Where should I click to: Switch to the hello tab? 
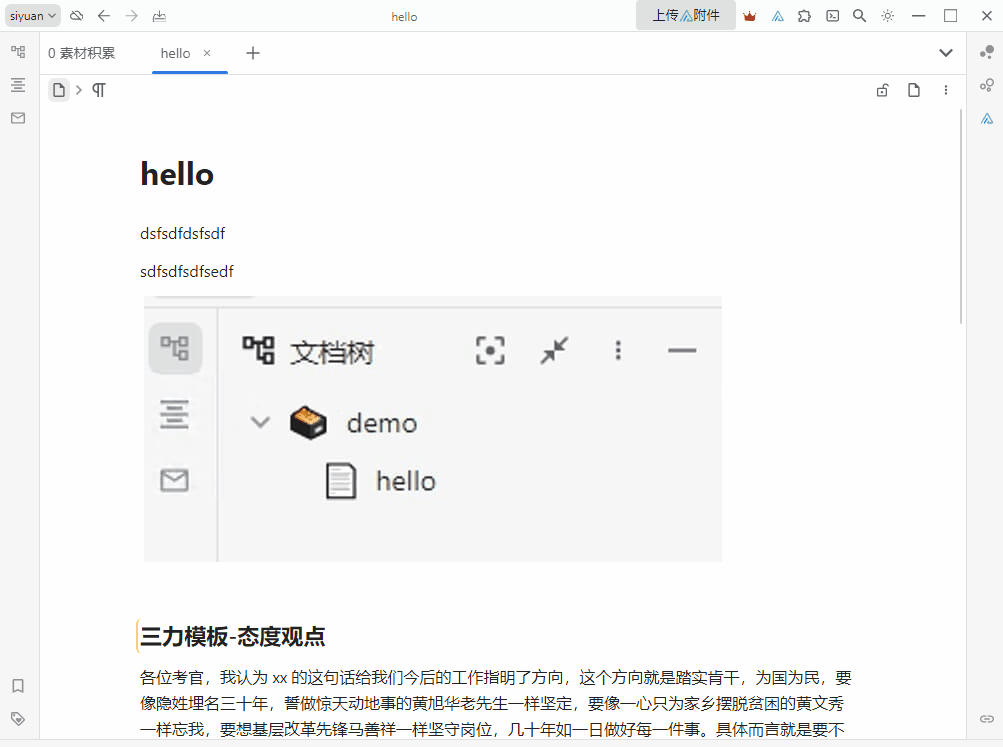(x=174, y=53)
